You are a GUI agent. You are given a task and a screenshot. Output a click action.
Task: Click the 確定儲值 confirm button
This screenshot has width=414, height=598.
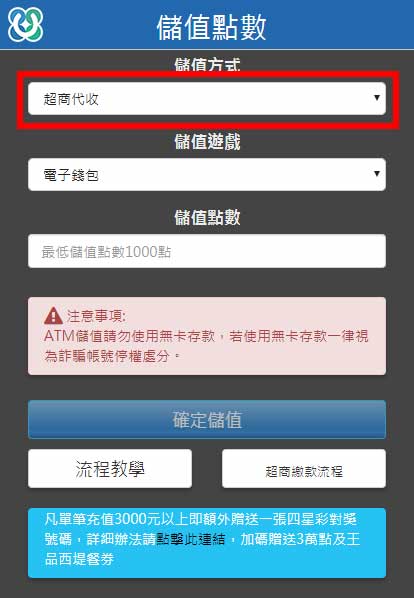pyautogui.click(x=207, y=420)
